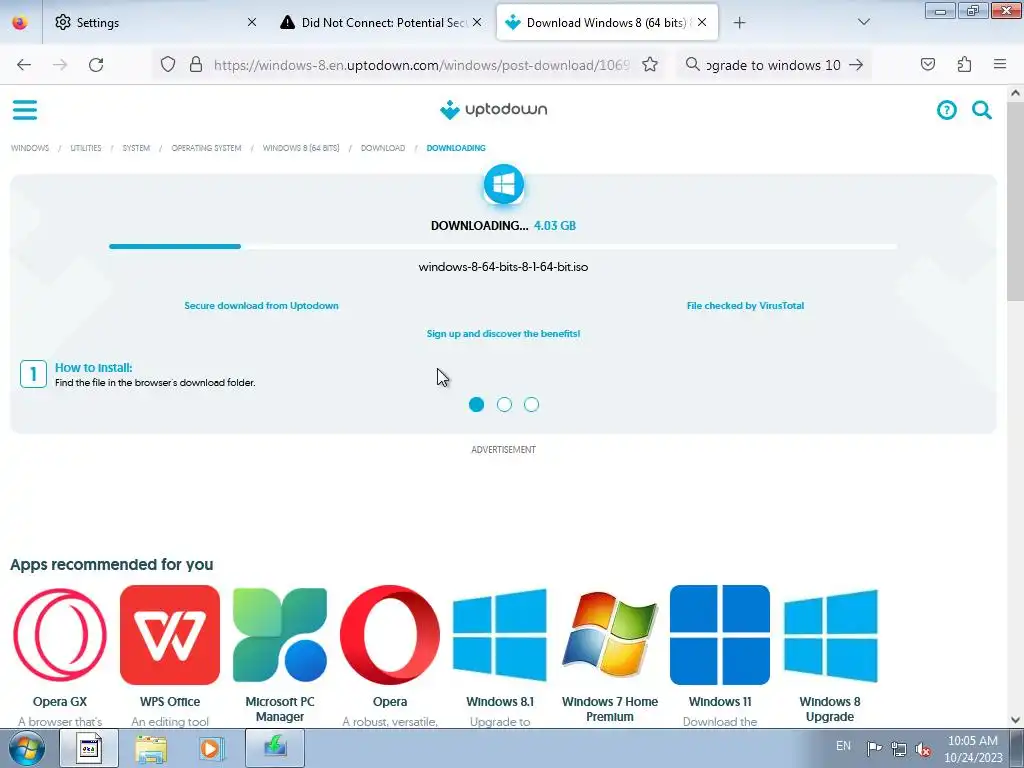Click the muted volume tray icon
1024x768 pixels.
point(923,749)
